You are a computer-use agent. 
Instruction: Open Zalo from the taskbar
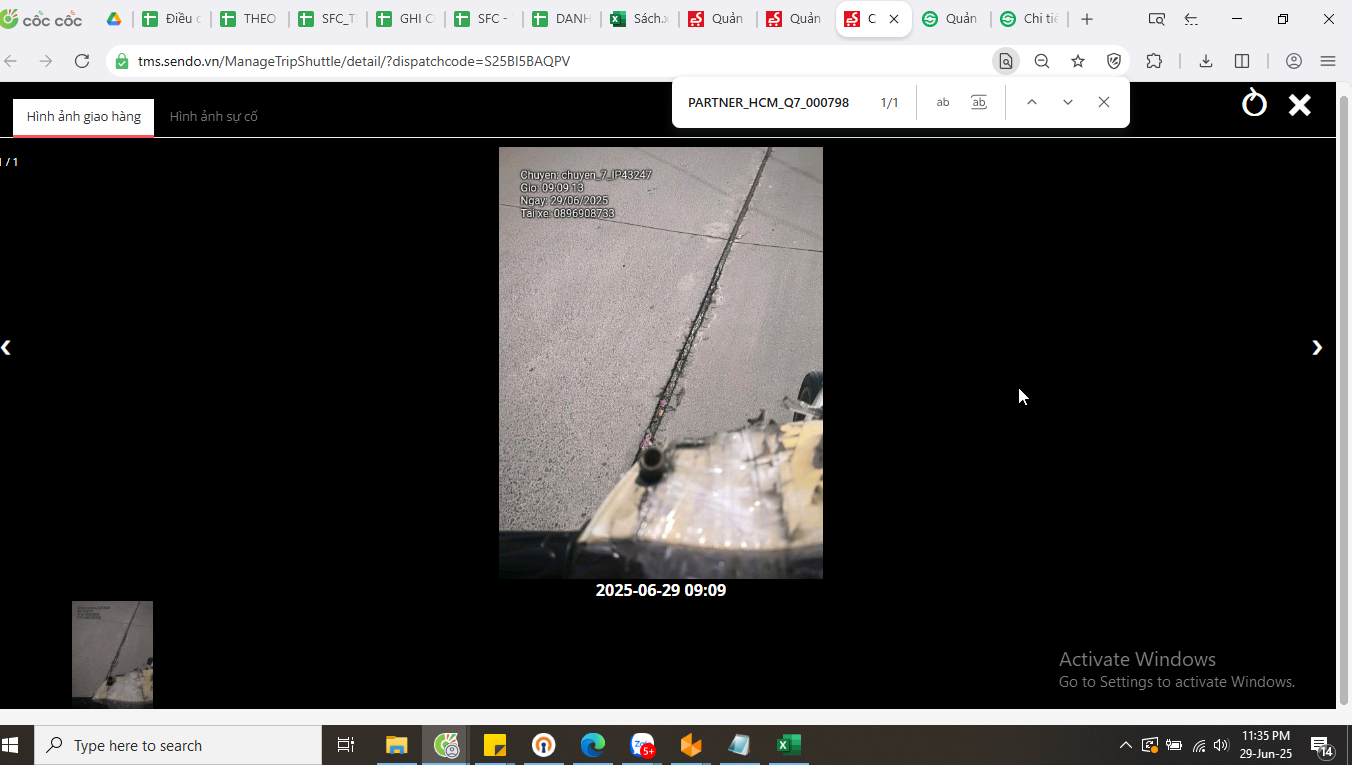click(642, 745)
